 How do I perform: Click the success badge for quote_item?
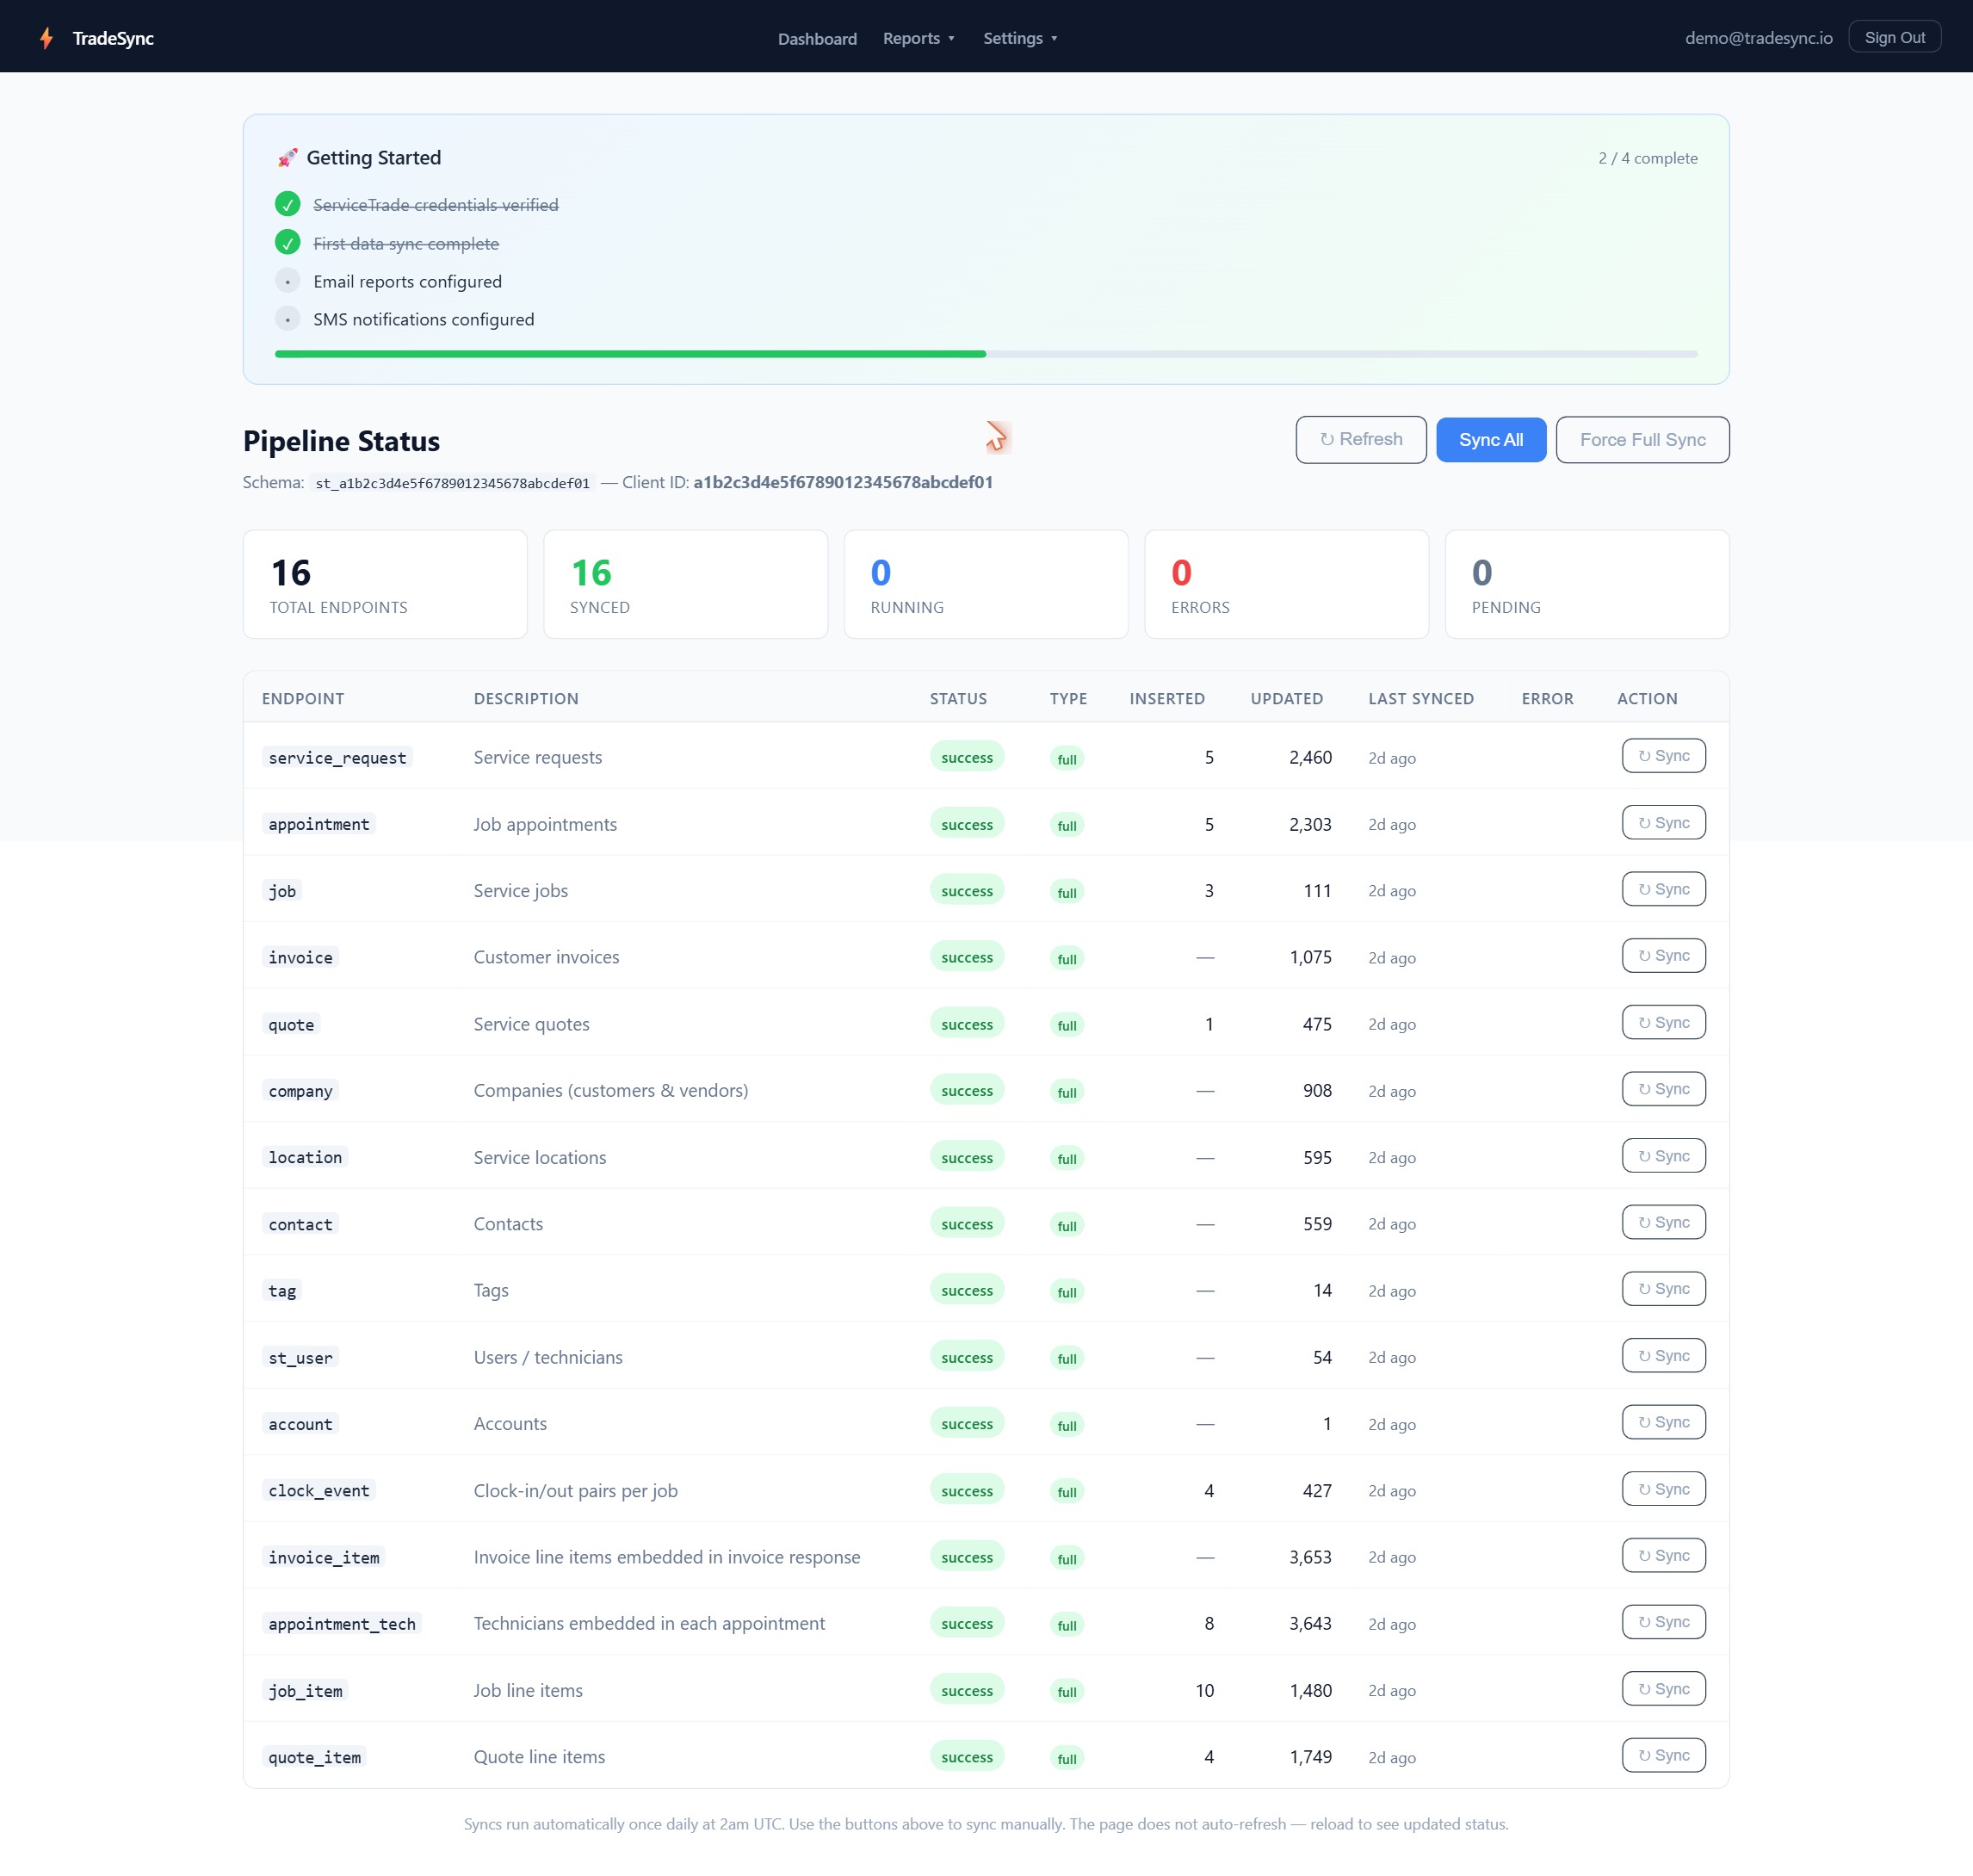(x=967, y=1756)
